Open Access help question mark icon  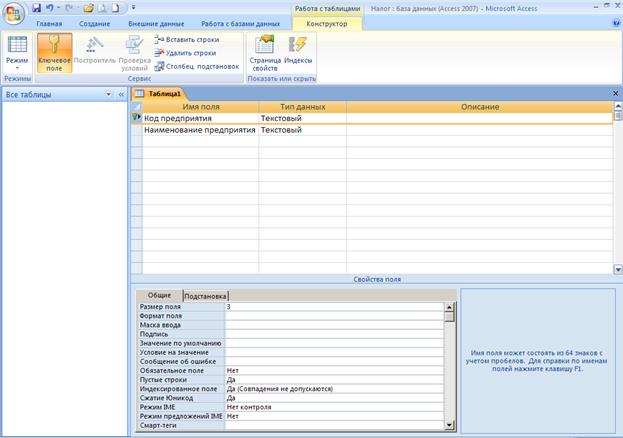point(617,23)
